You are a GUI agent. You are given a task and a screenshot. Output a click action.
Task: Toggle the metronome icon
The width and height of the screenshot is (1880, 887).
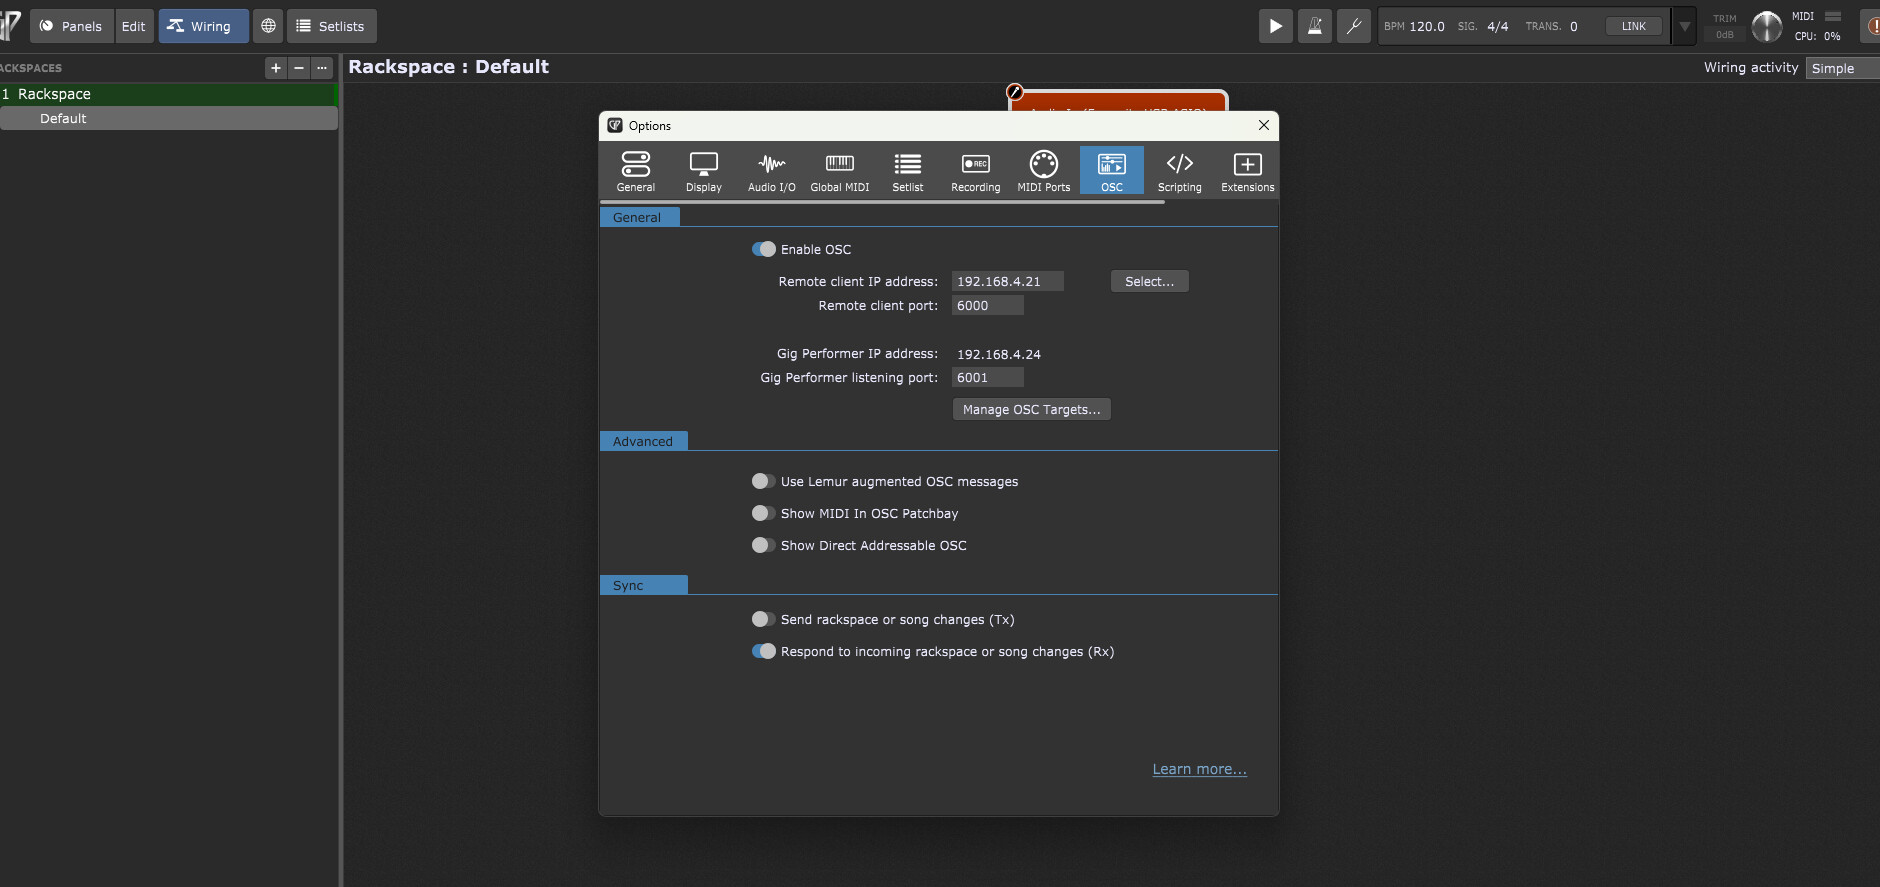tap(1315, 26)
